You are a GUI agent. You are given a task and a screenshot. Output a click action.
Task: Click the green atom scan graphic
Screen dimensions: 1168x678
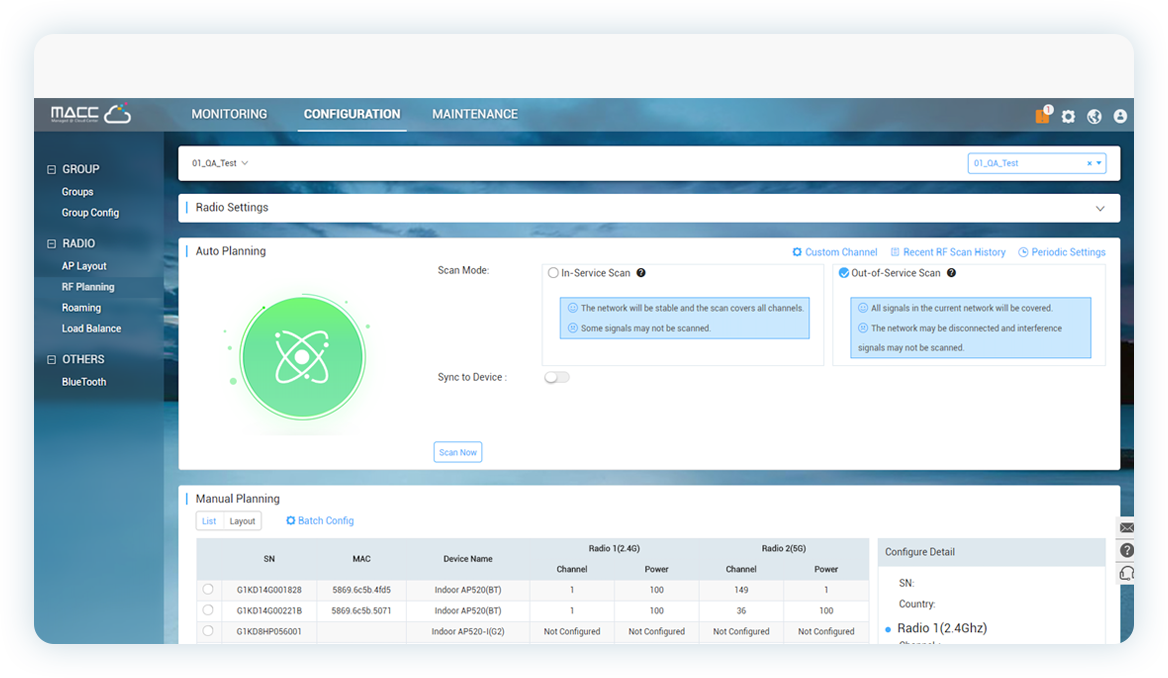302,358
